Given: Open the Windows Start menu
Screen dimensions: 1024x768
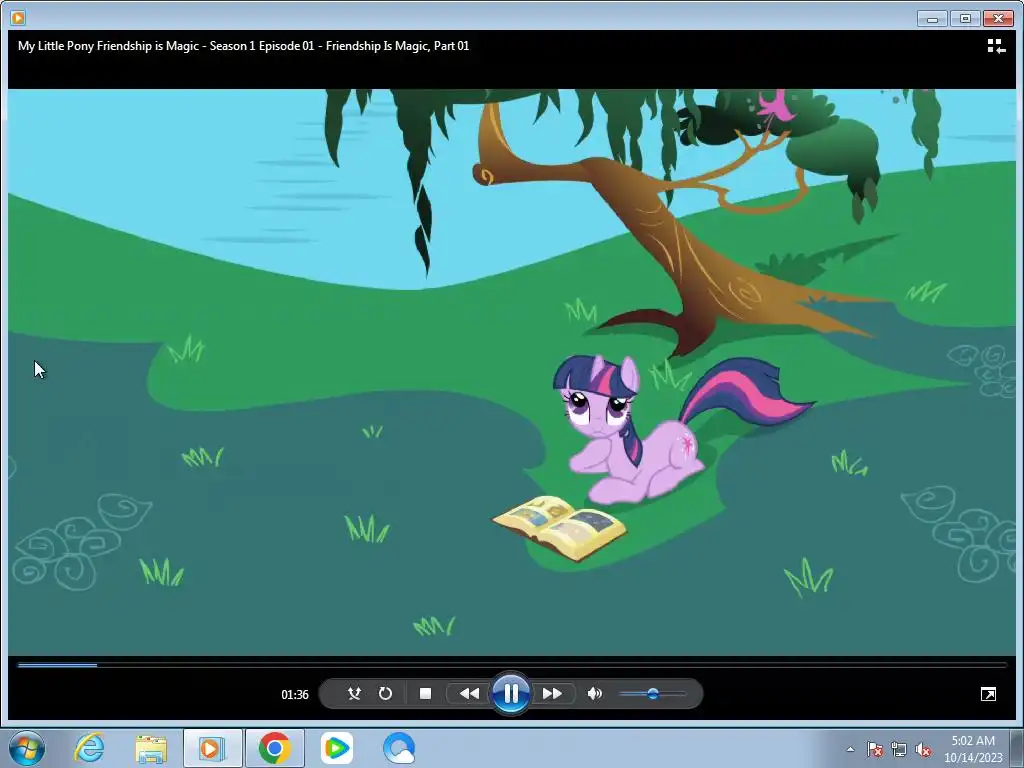Looking at the screenshot, I should (27, 748).
